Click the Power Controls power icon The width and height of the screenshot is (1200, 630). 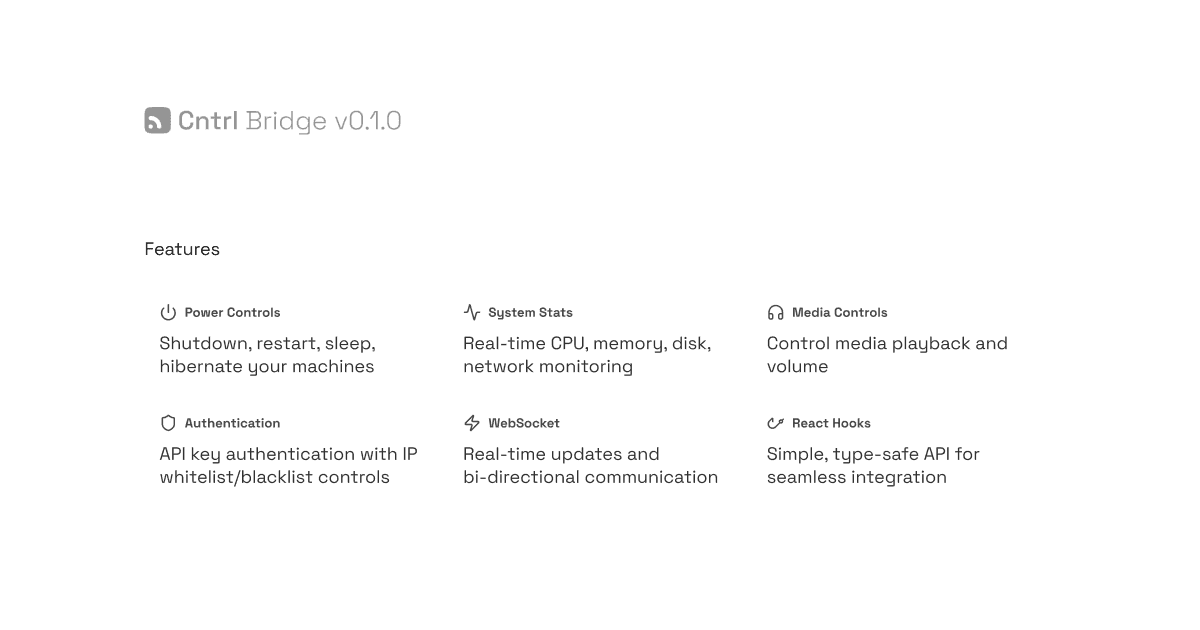168,313
